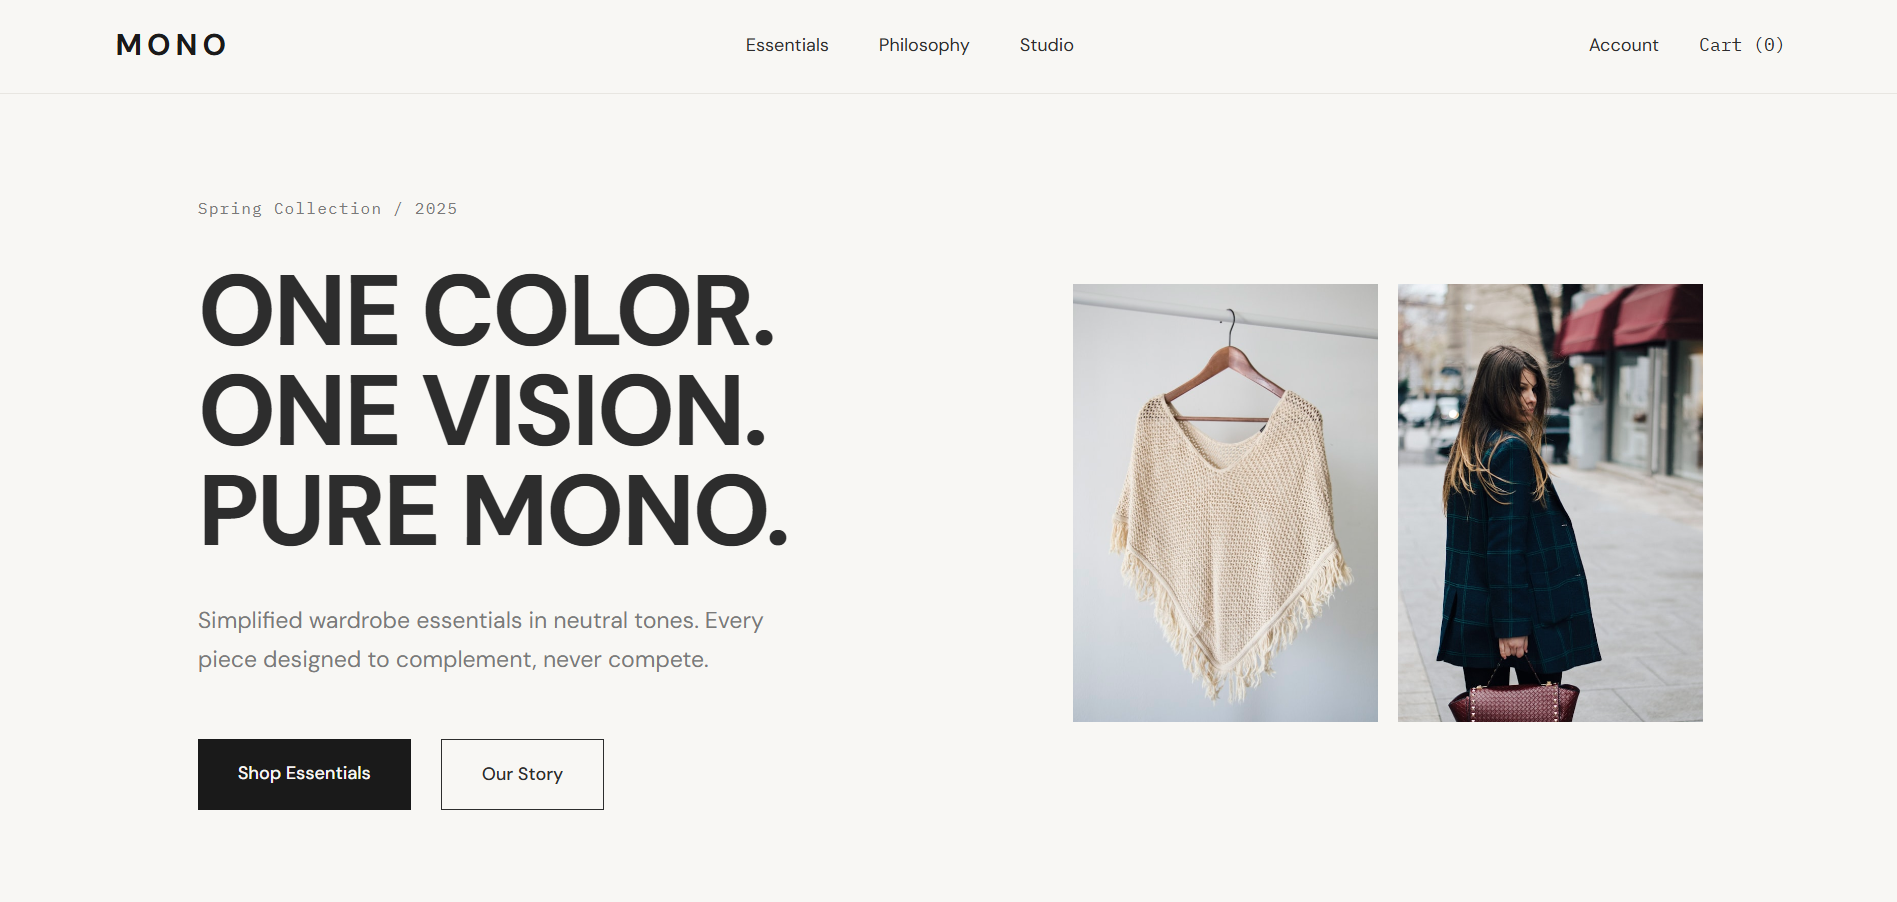
Task: Click the '2025' year text
Action: [x=436, y=209]
